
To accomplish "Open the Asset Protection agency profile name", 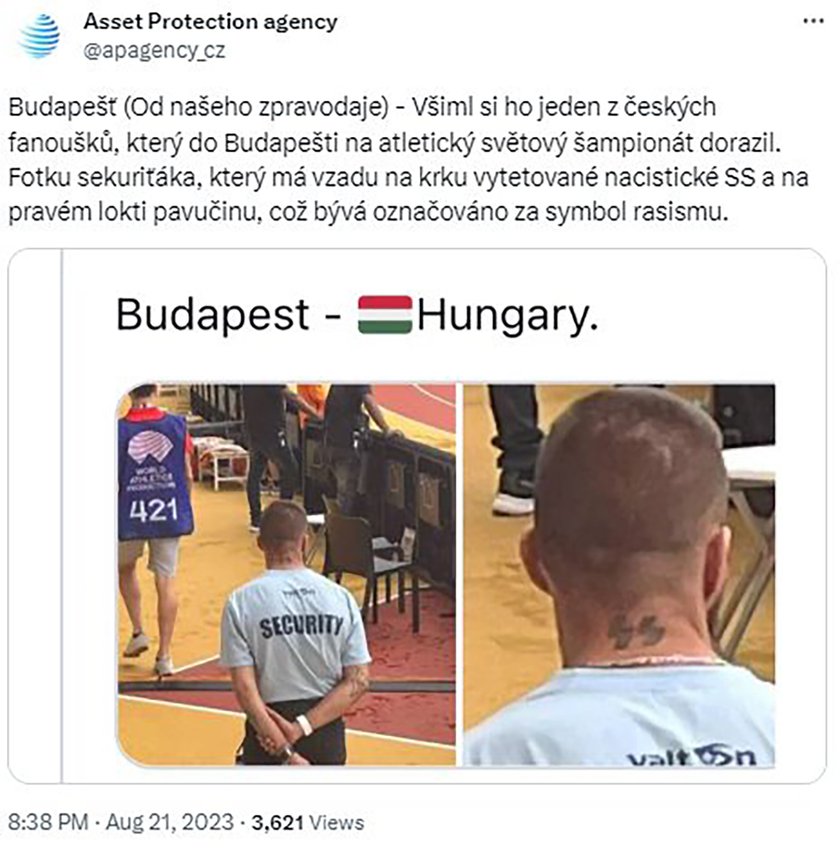I will 210,22.
